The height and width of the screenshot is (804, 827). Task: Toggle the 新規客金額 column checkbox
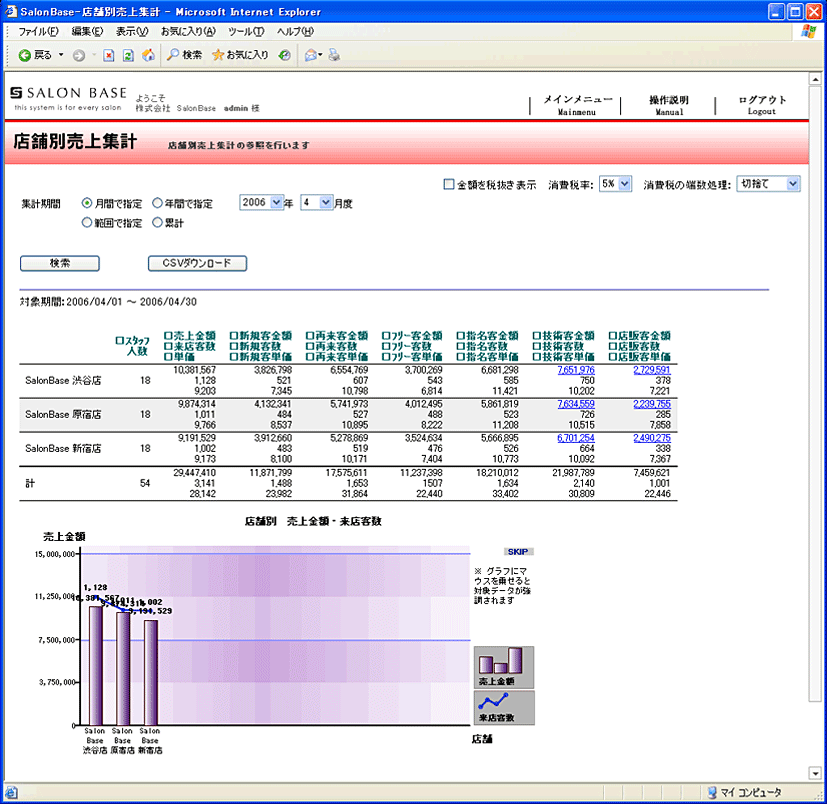point(234,336)
